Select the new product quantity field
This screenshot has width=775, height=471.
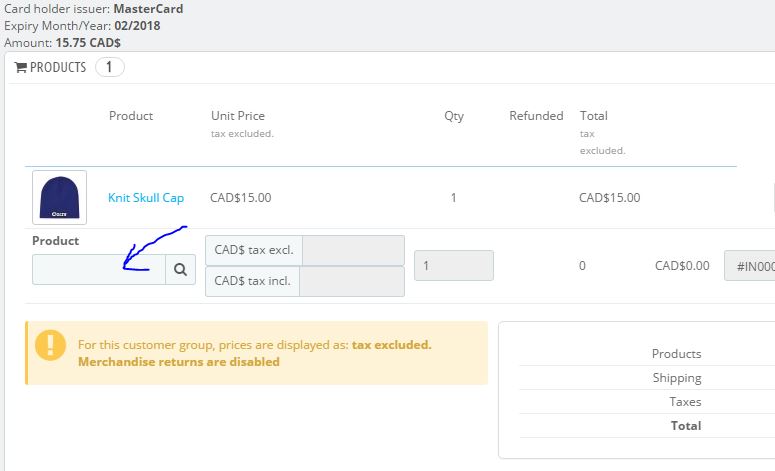click(x=453, y=266)
